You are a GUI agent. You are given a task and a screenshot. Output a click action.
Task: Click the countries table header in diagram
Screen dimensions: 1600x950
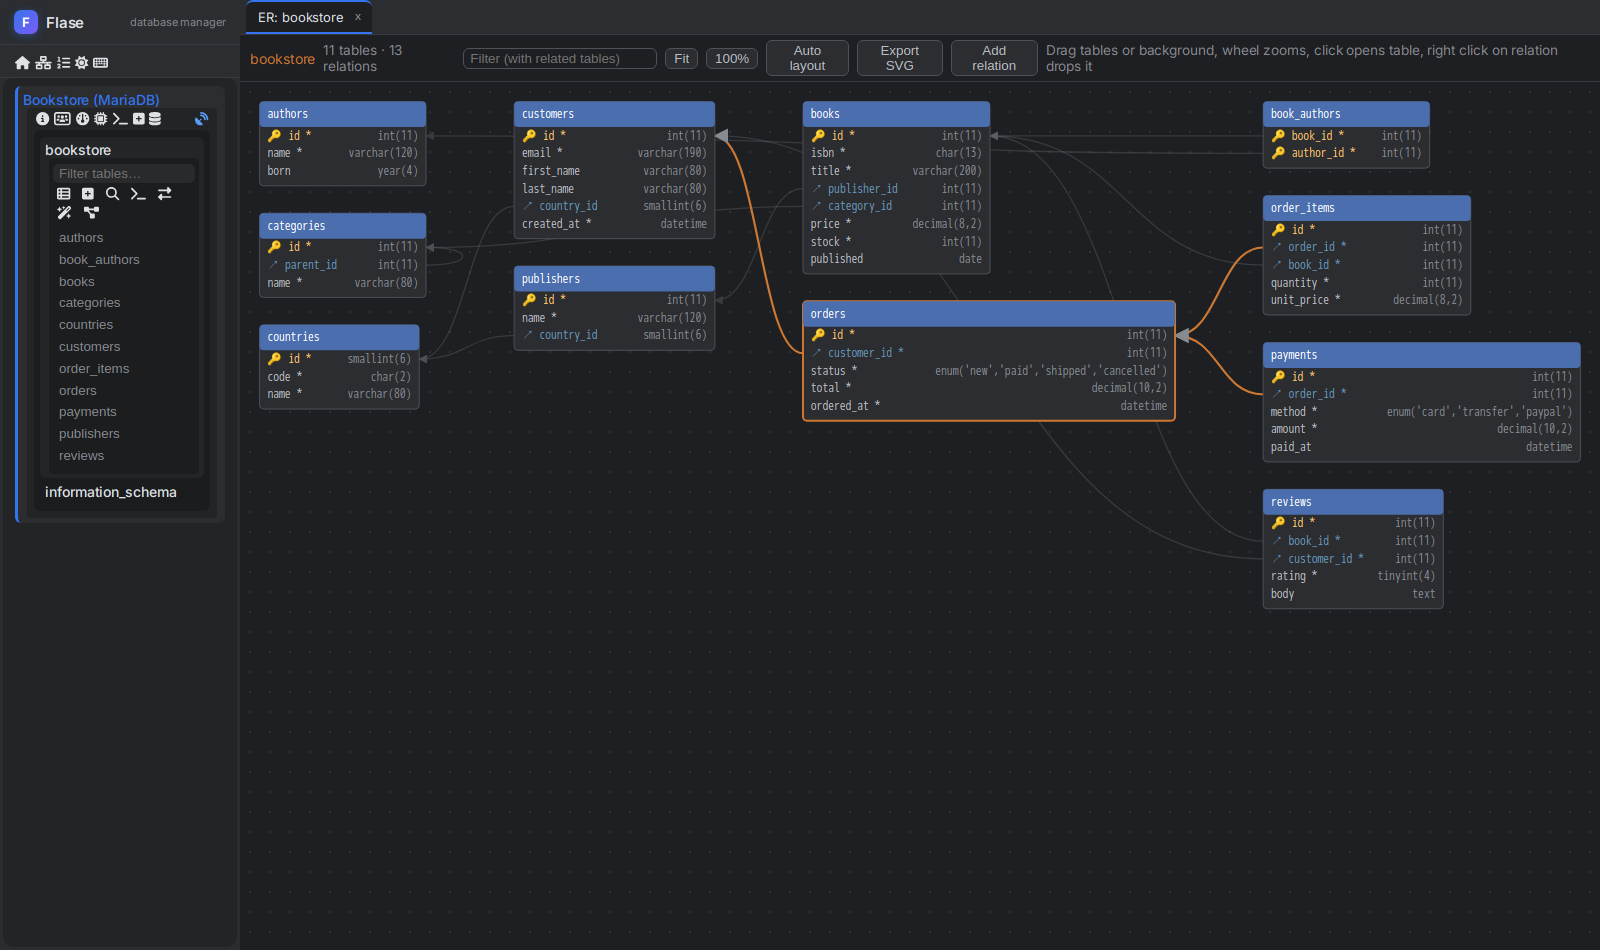coord(339,337)
